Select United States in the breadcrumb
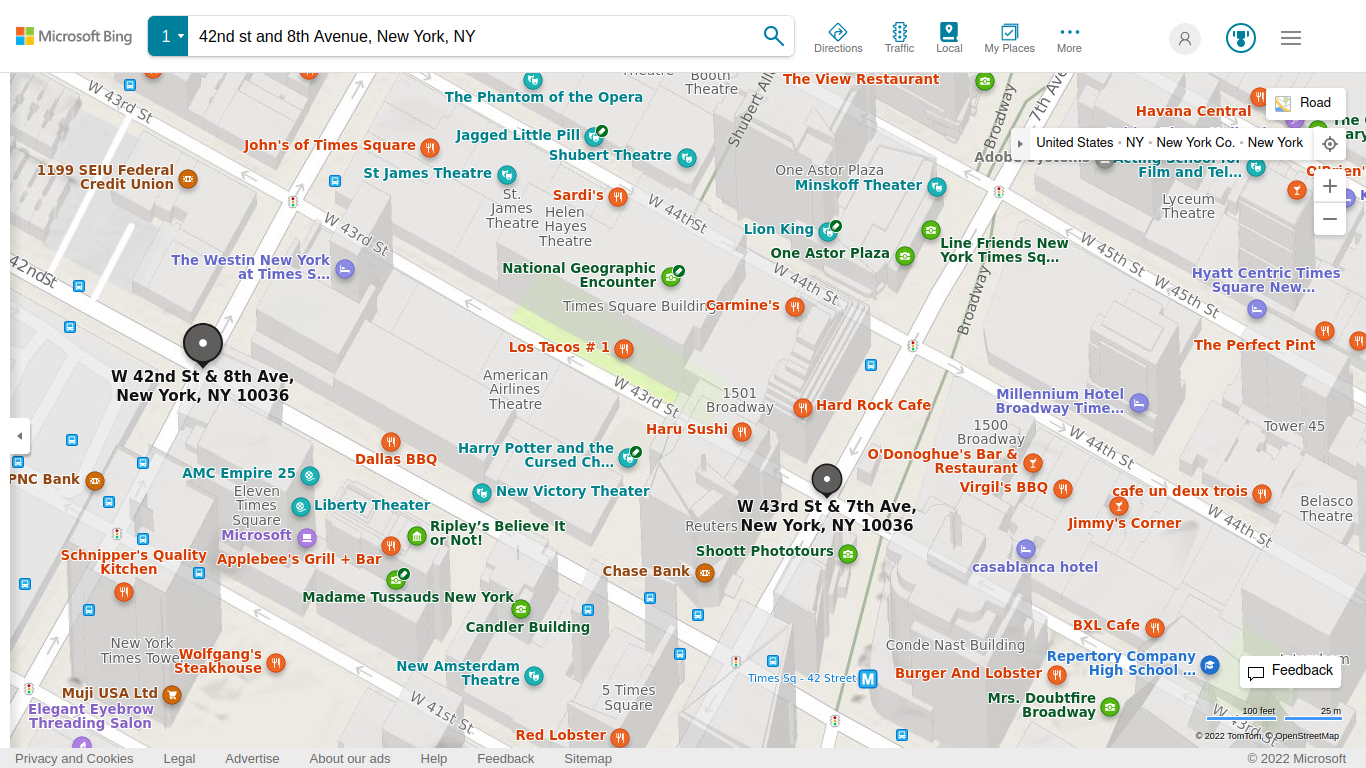 click(1075, 143)
